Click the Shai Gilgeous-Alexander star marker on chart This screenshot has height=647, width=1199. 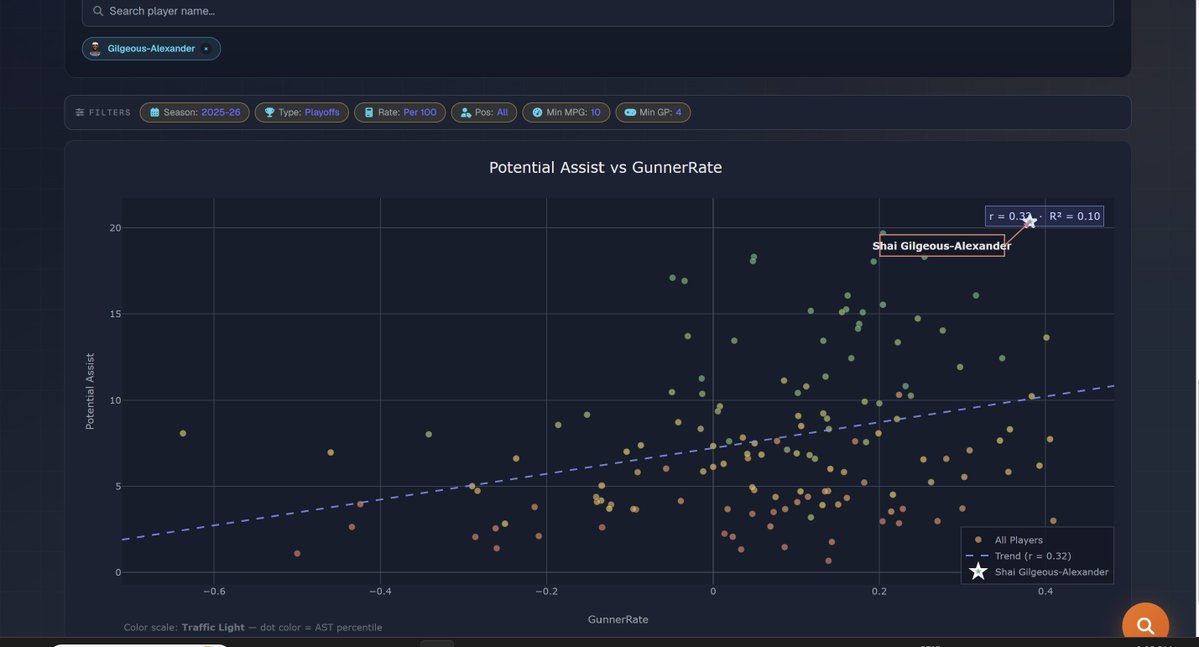[x=1029, y=222]
